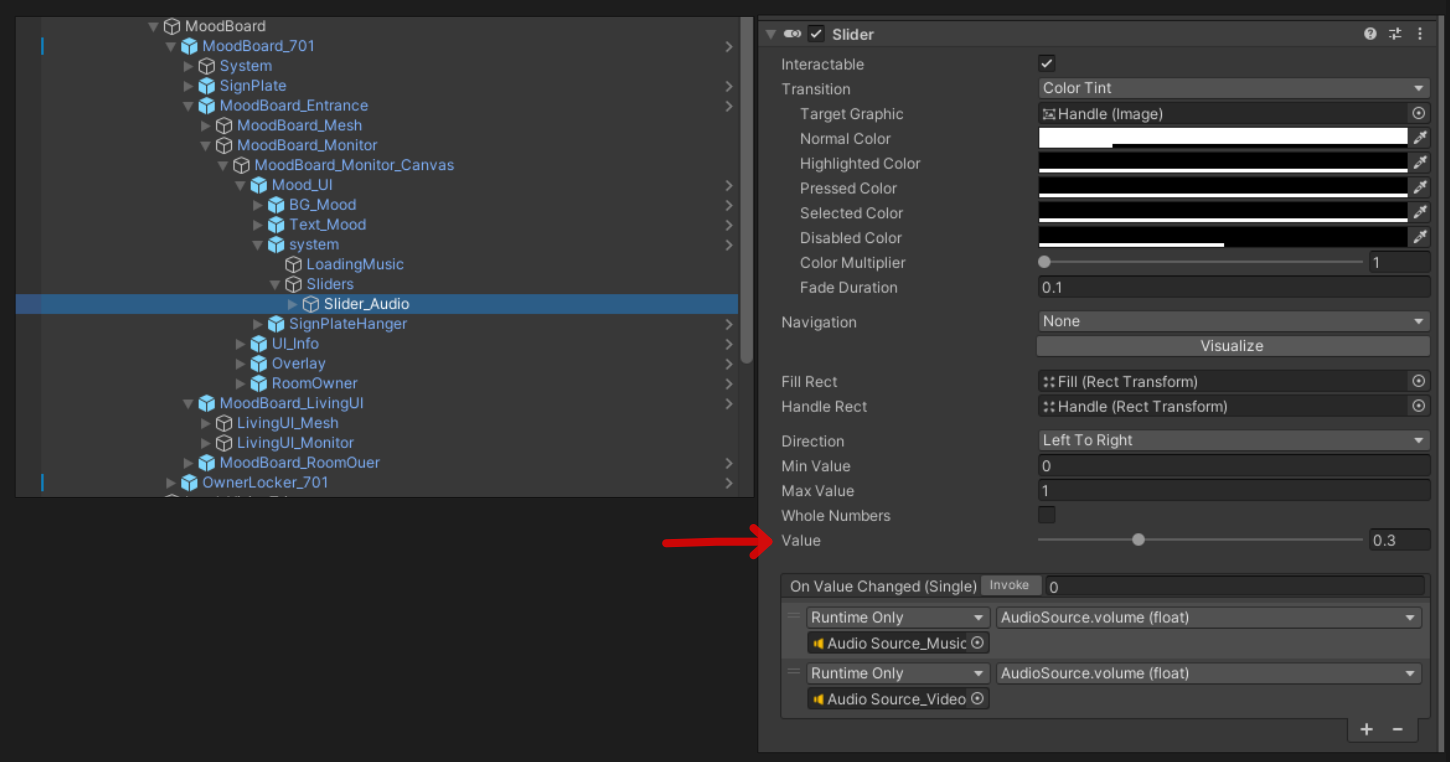Select MoodBoard_Monitor_Canvas in the hierarchy
The height and width of the screenshot is (762, 1450).
coord(354,165)
